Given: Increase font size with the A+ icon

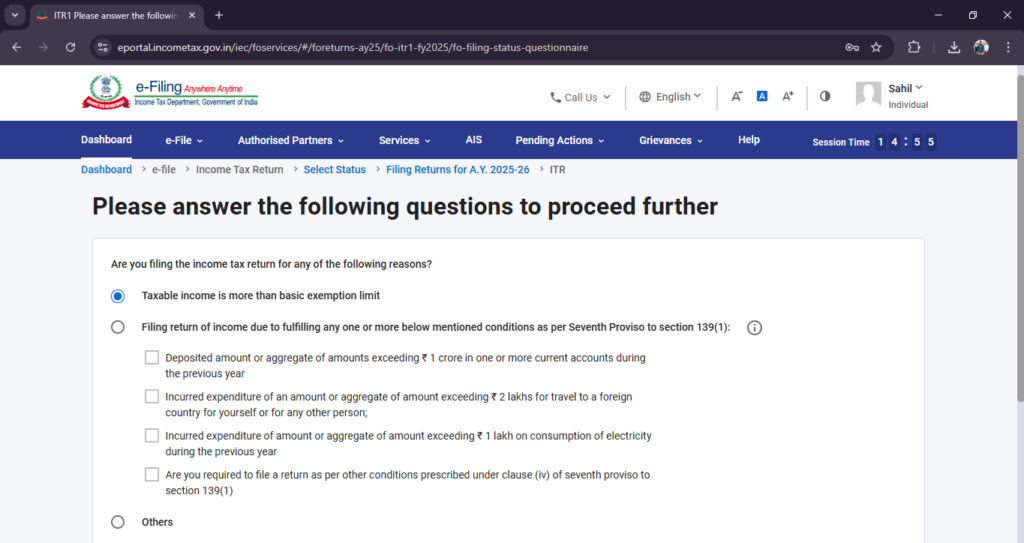Looking at the screenshot, I should click(x=788, y=96).
